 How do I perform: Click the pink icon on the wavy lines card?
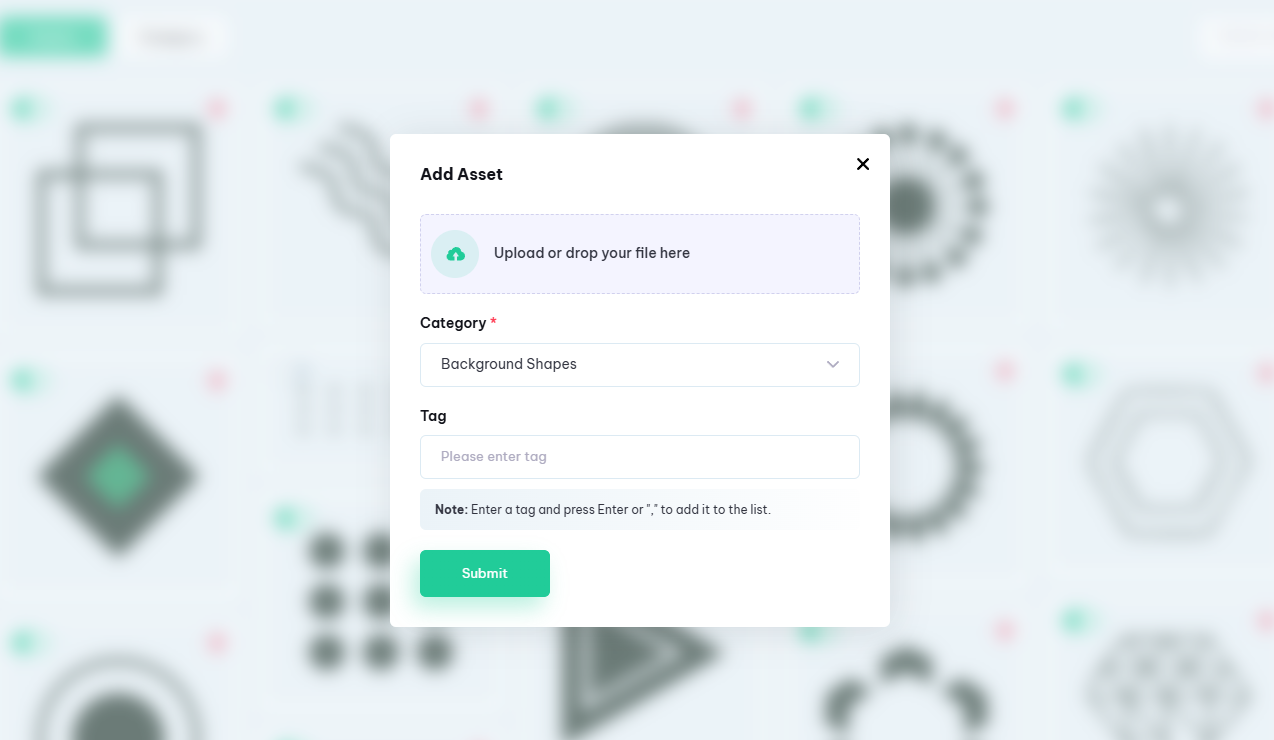coord(479,108)
